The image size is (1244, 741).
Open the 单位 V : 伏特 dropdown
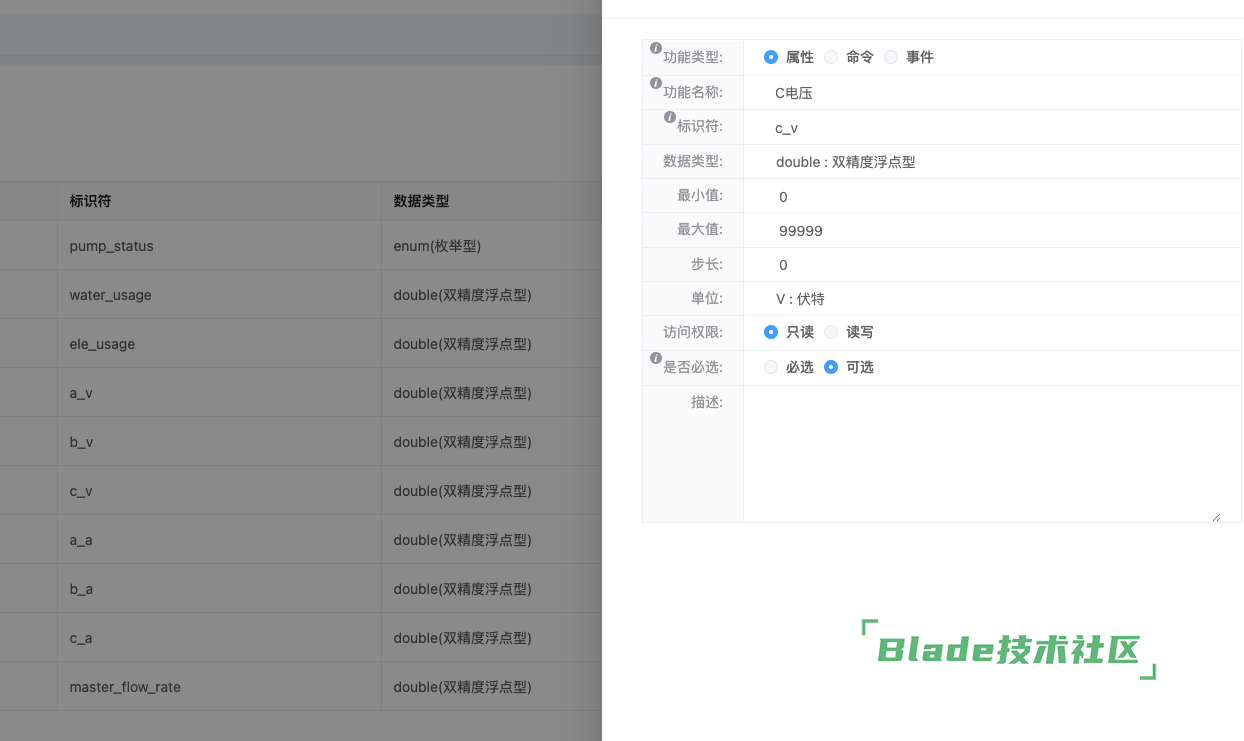tap(990, 299)
